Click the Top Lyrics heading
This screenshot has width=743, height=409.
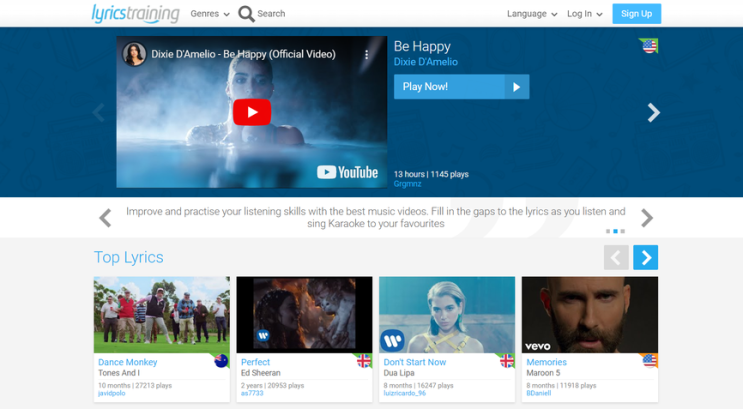[x=128, y=257]
